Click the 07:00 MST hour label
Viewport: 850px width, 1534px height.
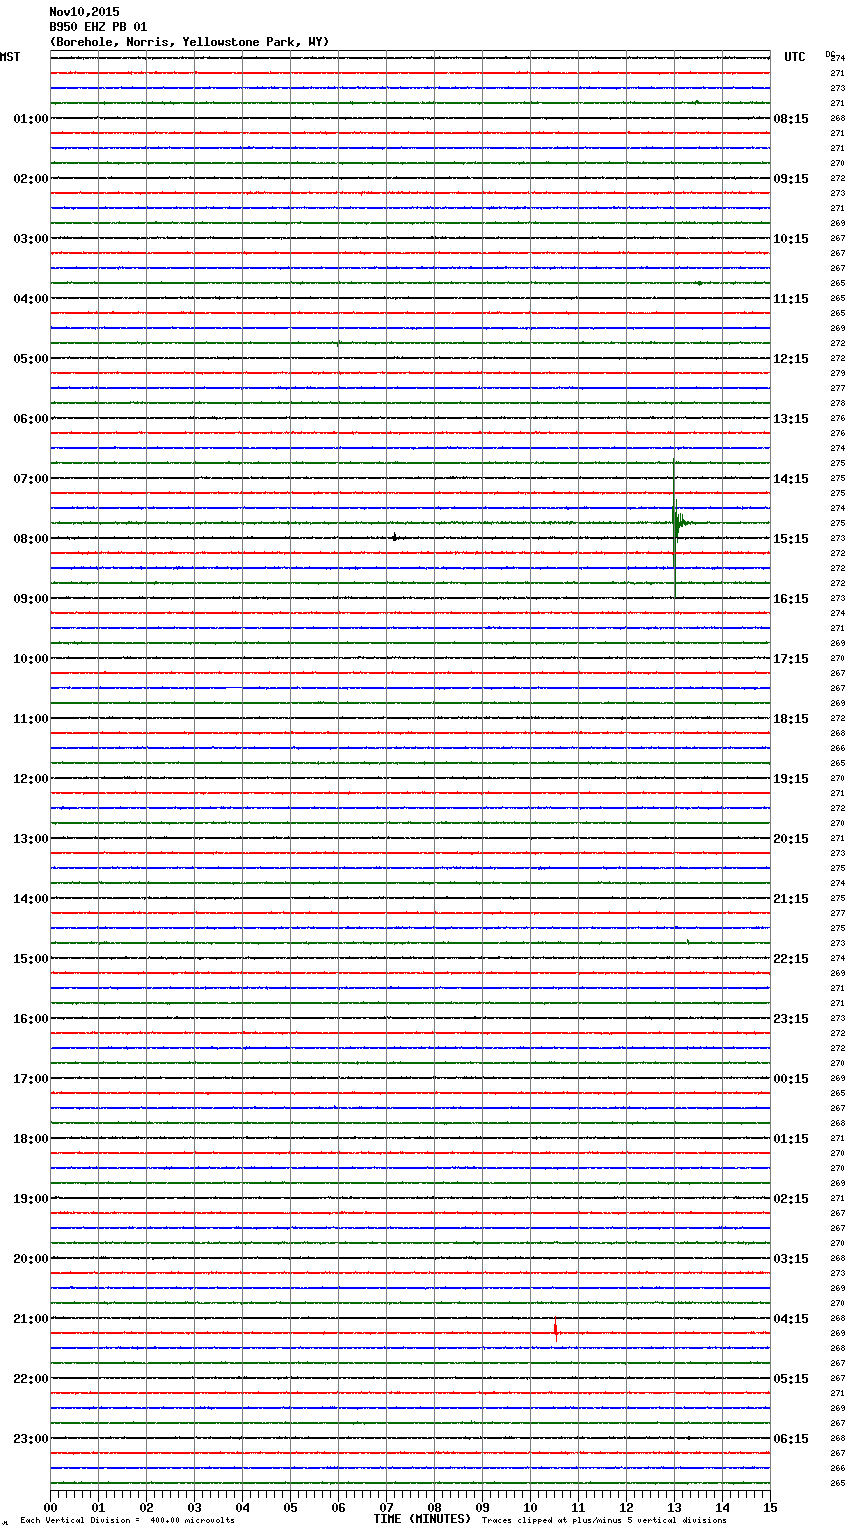(x=31, y=478)
